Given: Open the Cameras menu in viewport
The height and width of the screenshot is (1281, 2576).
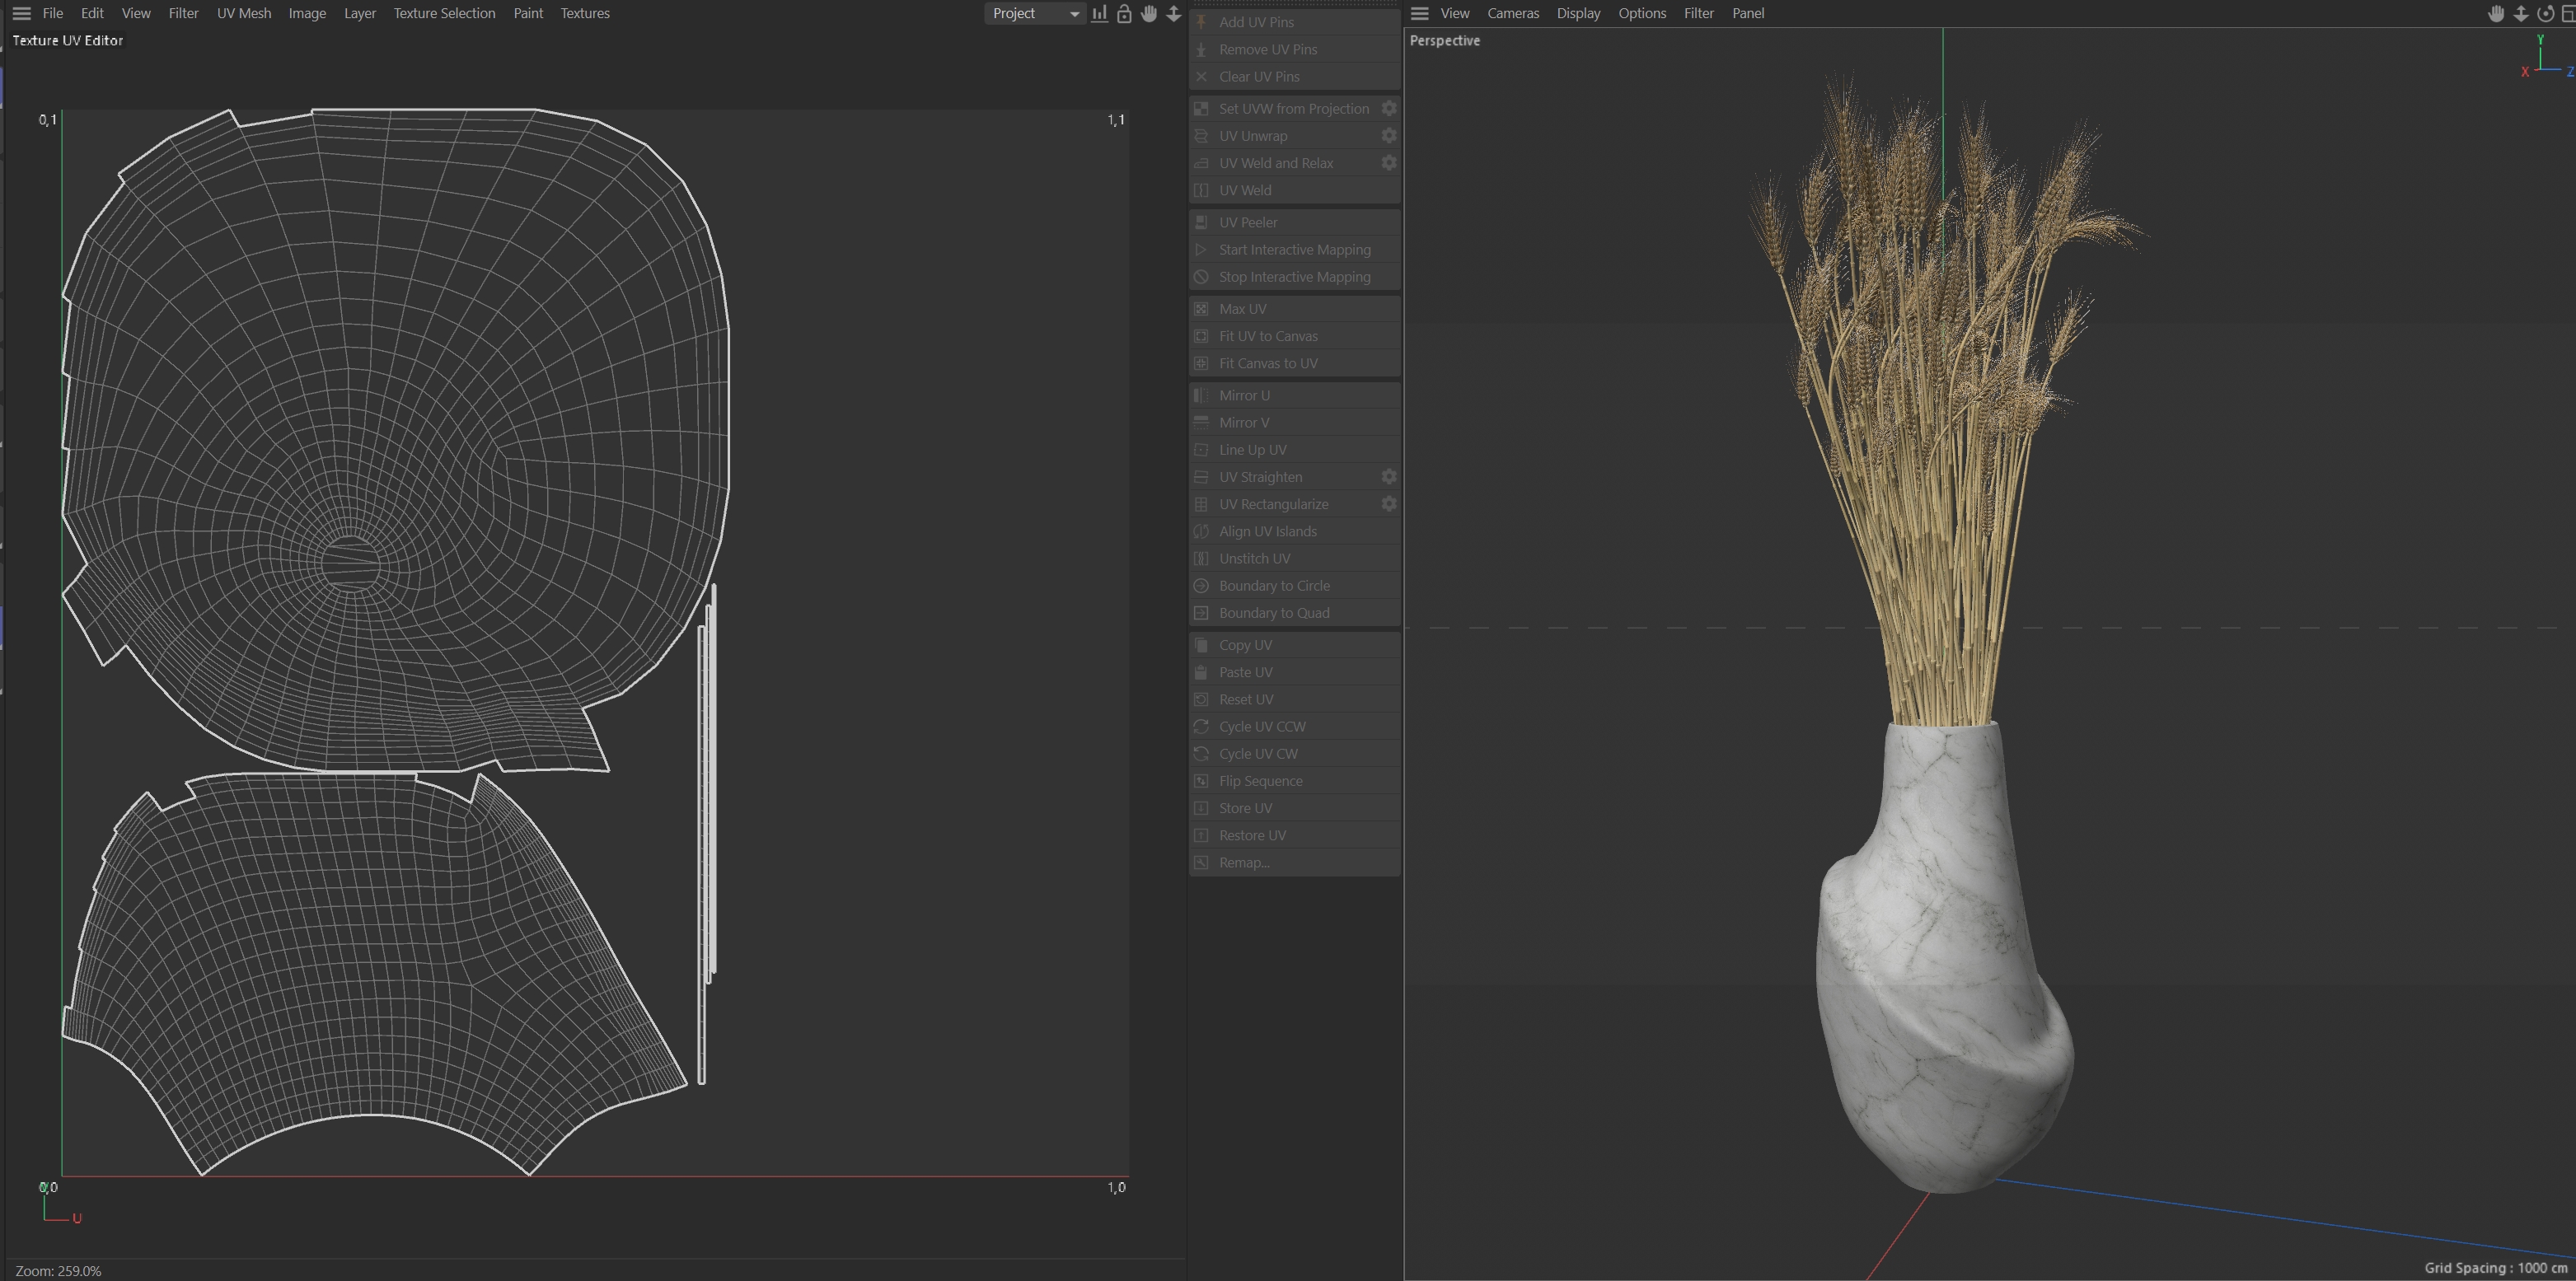Looking at the screenshot, I should click(1512, 14).
